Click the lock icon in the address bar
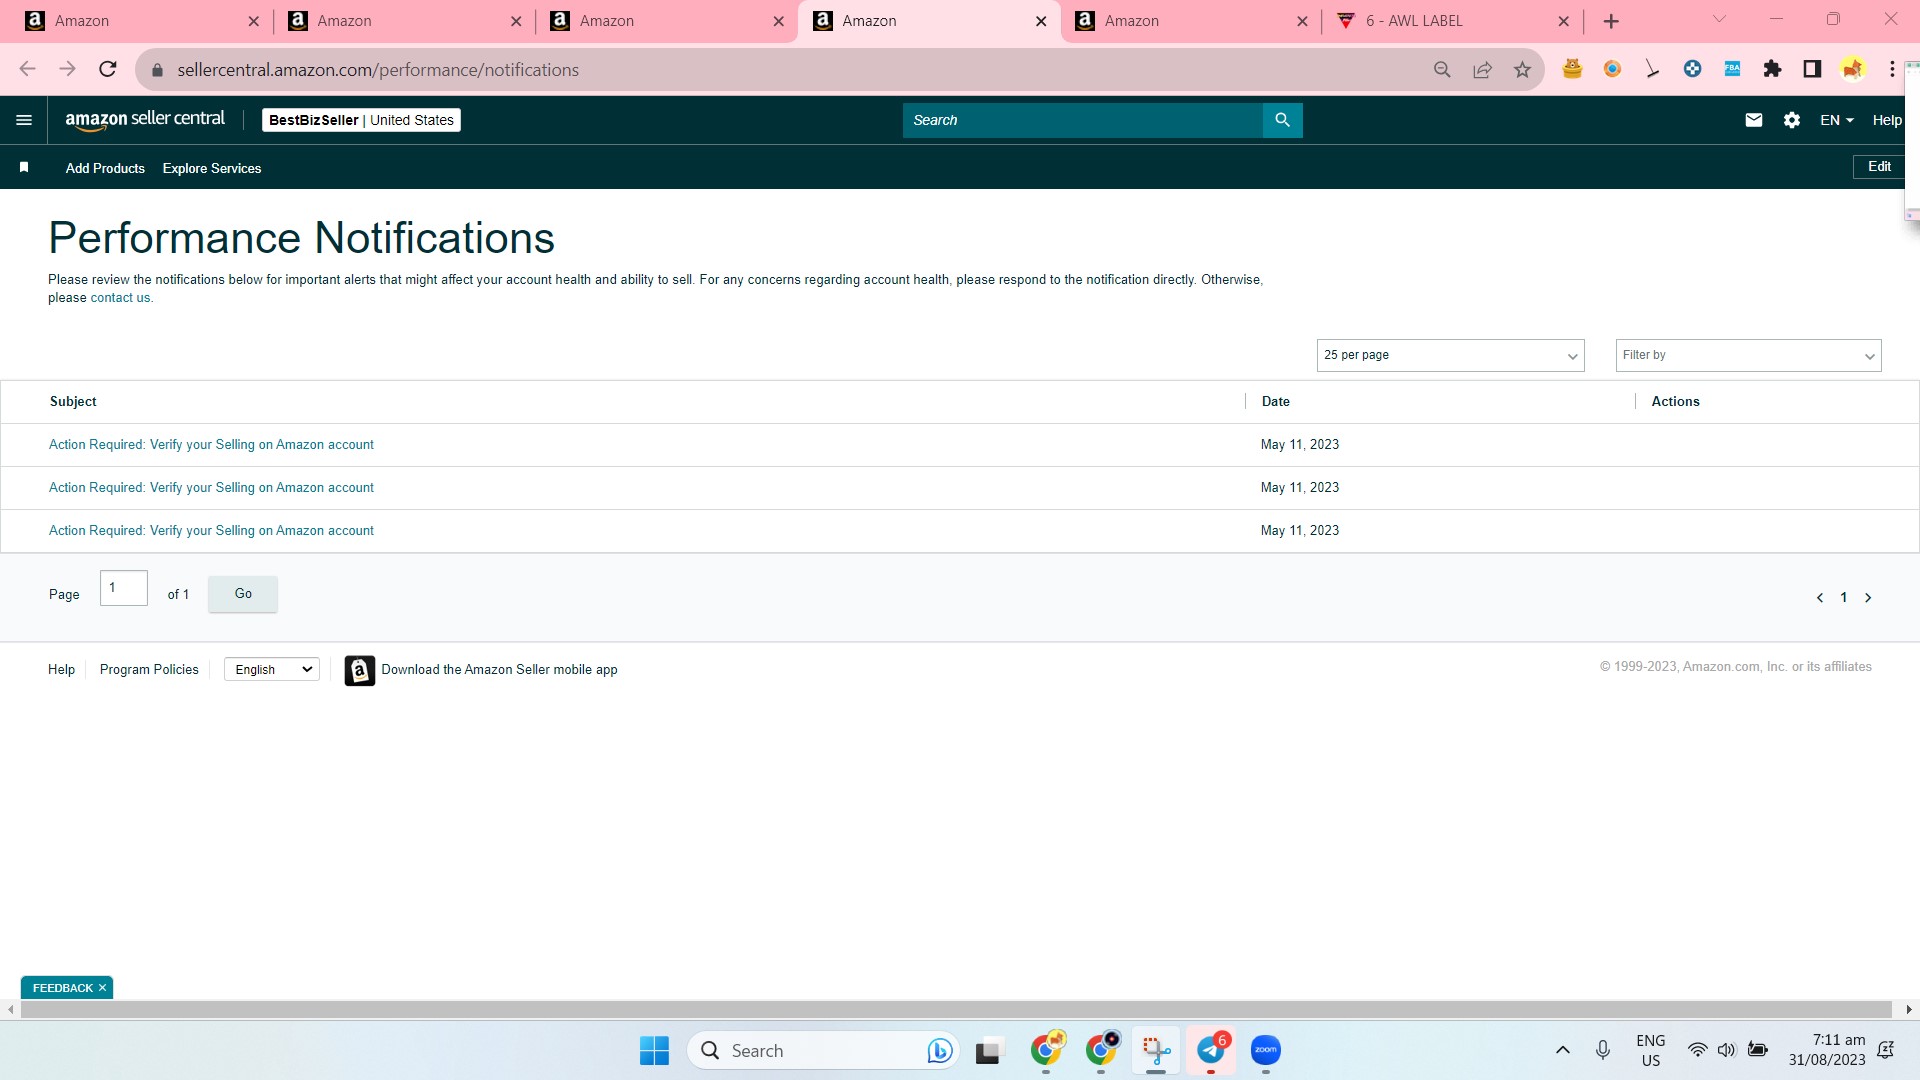This screenshot has height=1080, width=1920. [x=157, y=70]
